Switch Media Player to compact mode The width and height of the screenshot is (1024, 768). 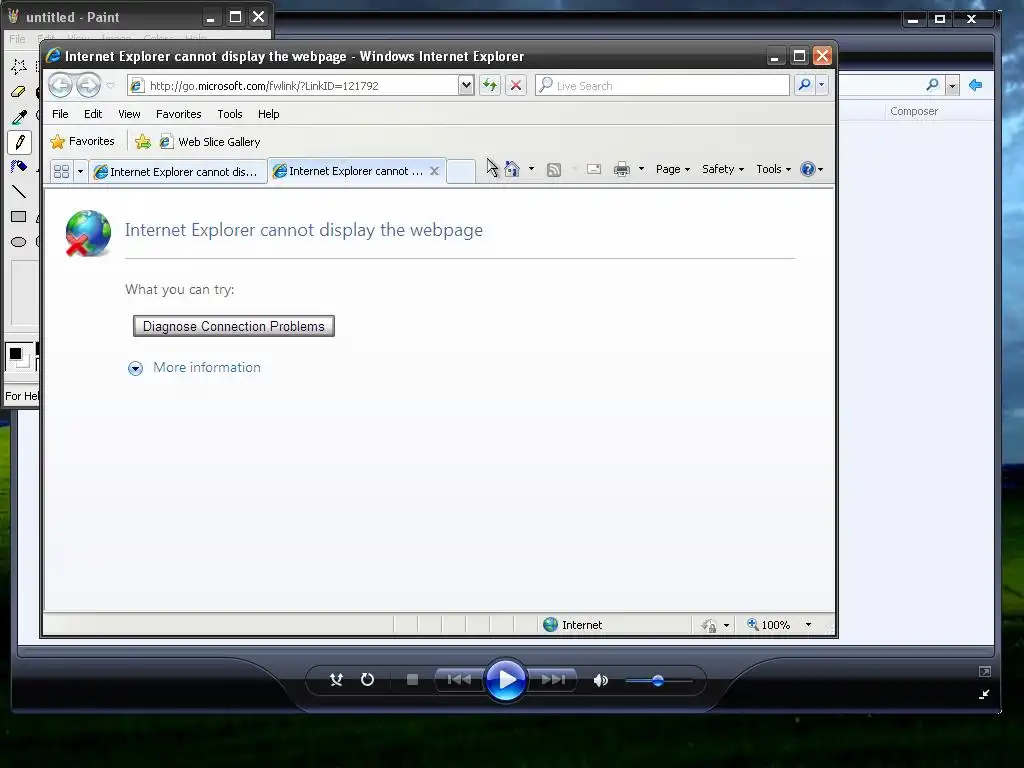985,695
